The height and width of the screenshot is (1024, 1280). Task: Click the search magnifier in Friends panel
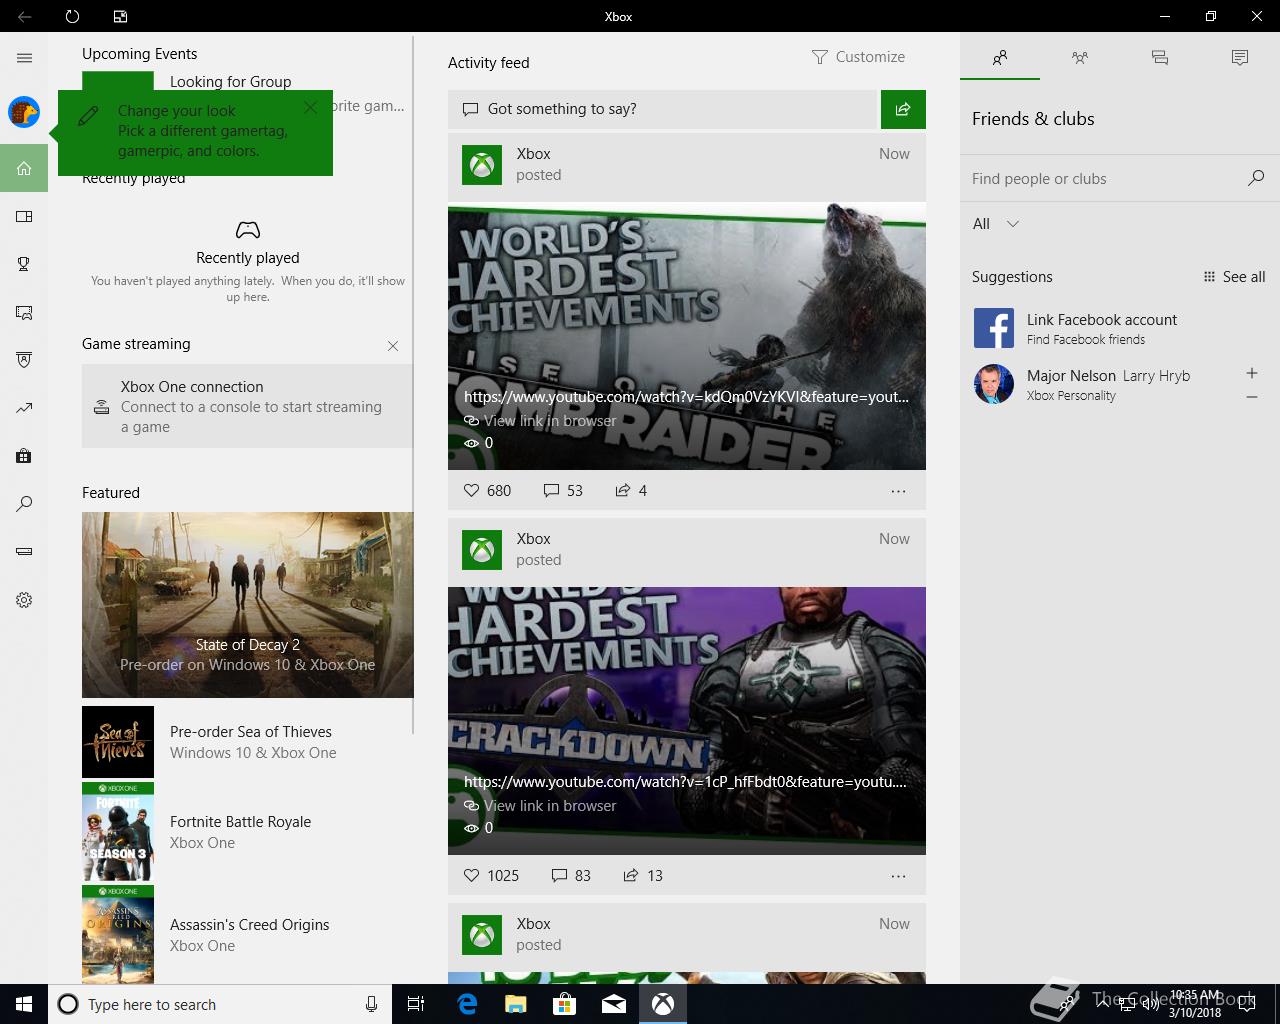1256,178
